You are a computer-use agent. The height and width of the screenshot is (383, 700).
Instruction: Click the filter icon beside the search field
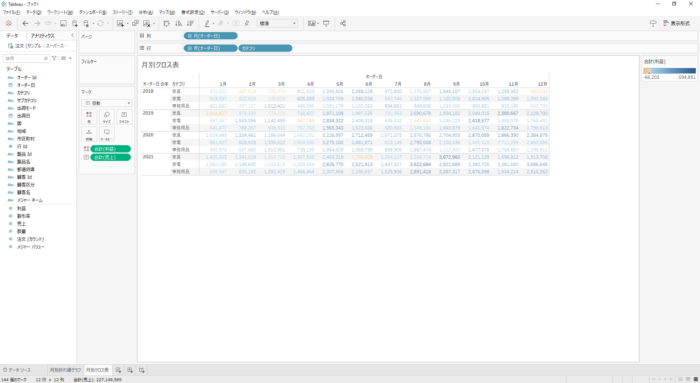click(54, 58)
